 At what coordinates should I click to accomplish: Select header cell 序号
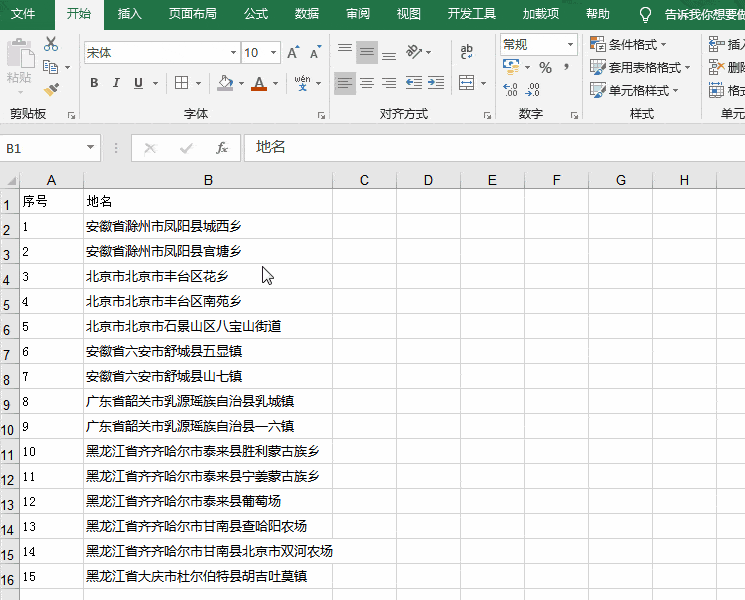click(51, 201)
